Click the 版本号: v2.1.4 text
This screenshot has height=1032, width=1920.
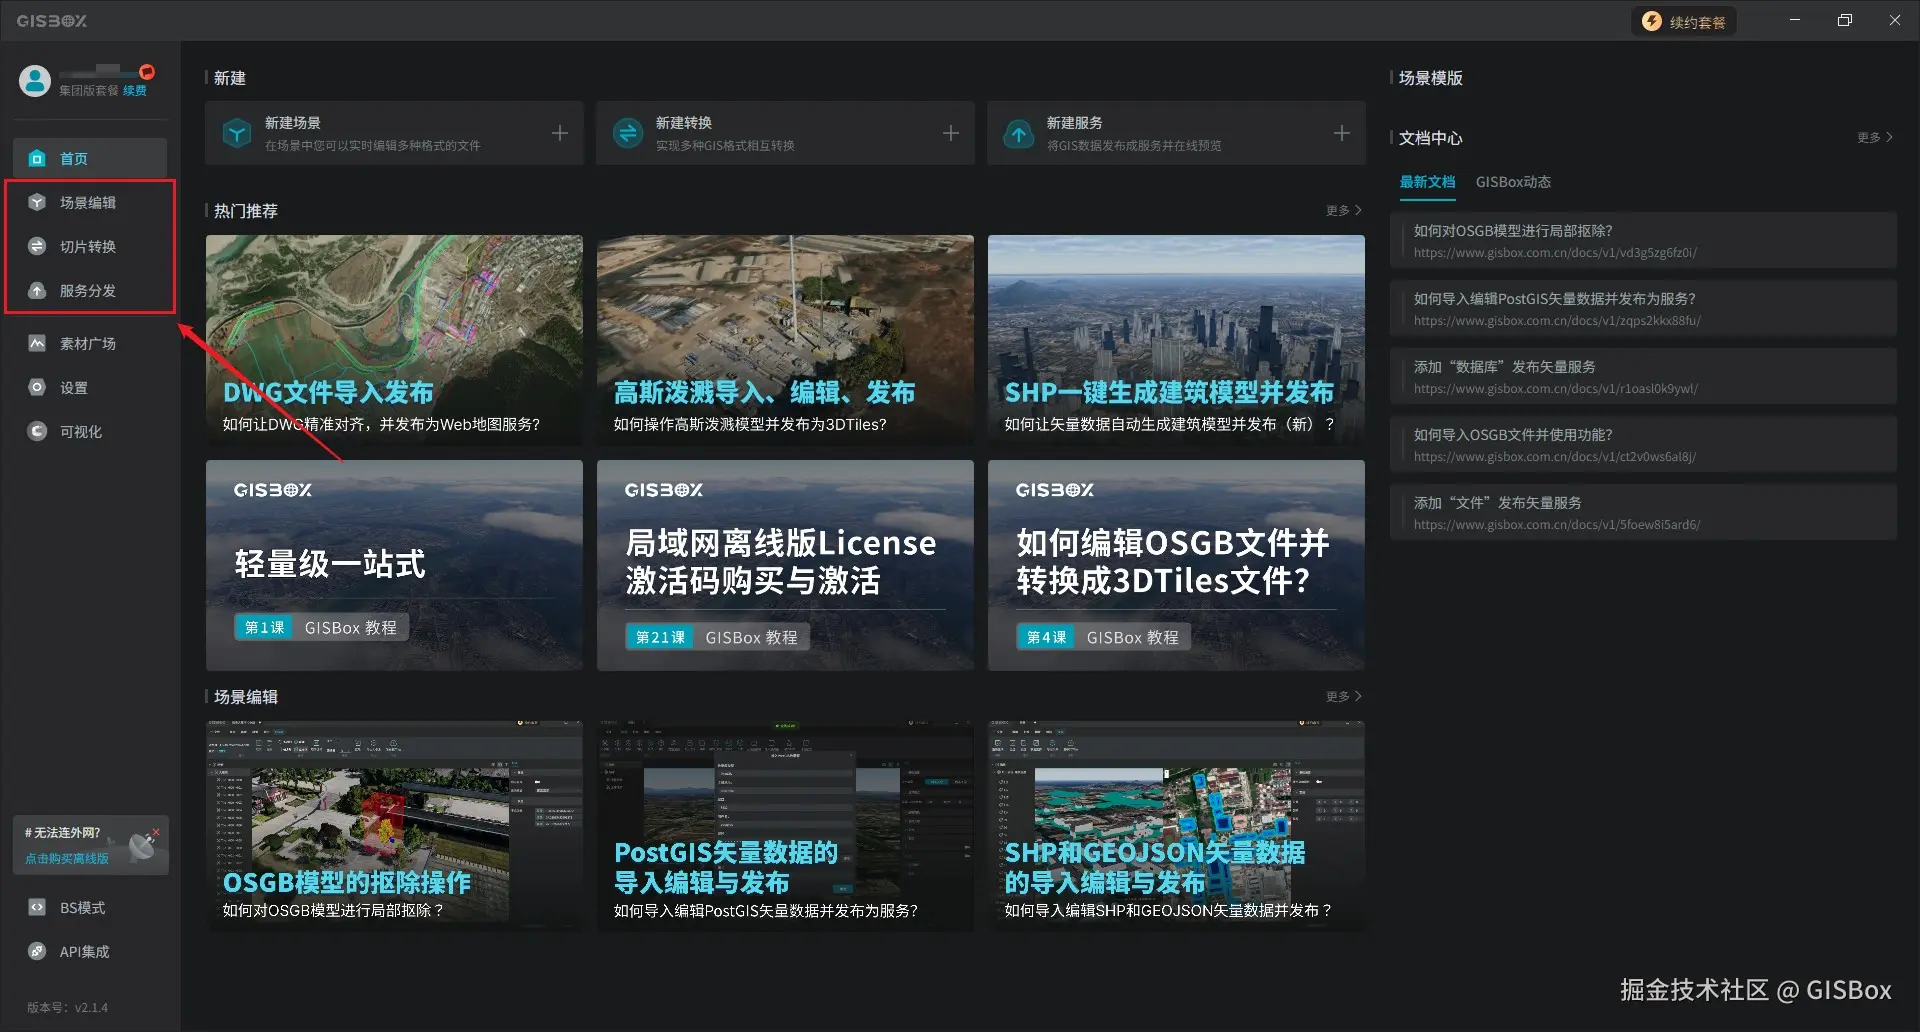(67, 1007)
